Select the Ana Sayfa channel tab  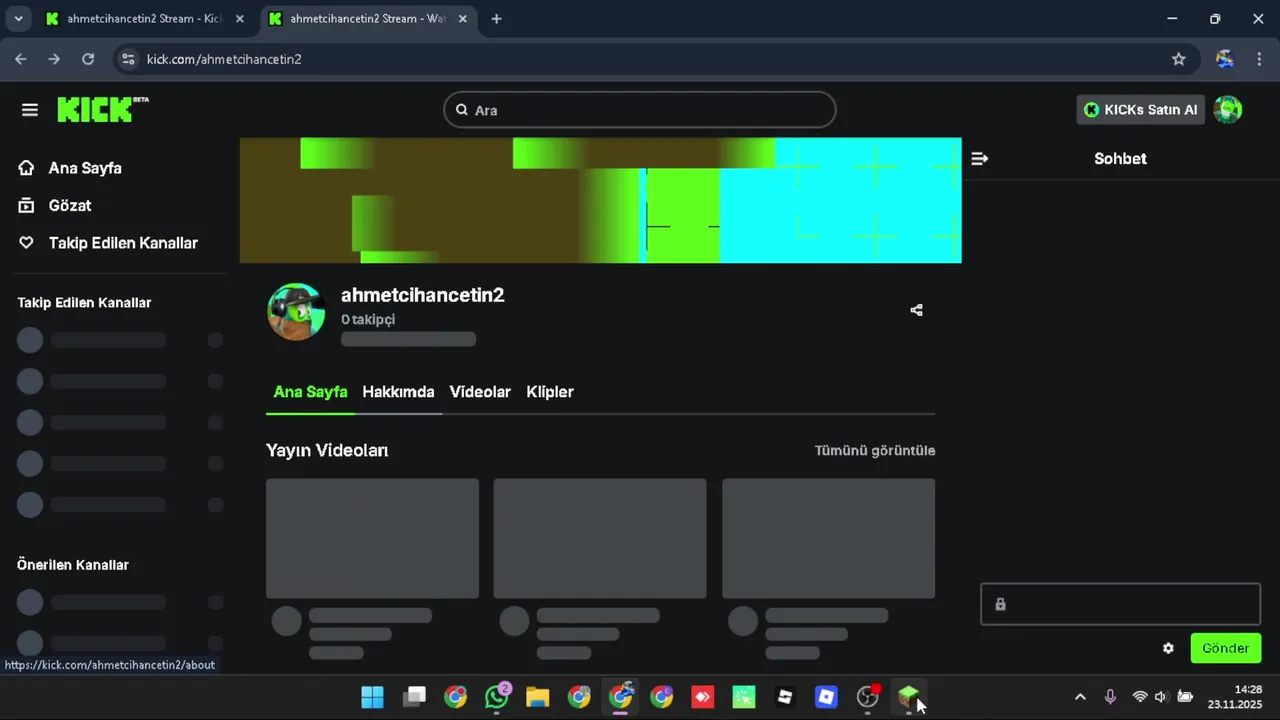coord(310,392)
